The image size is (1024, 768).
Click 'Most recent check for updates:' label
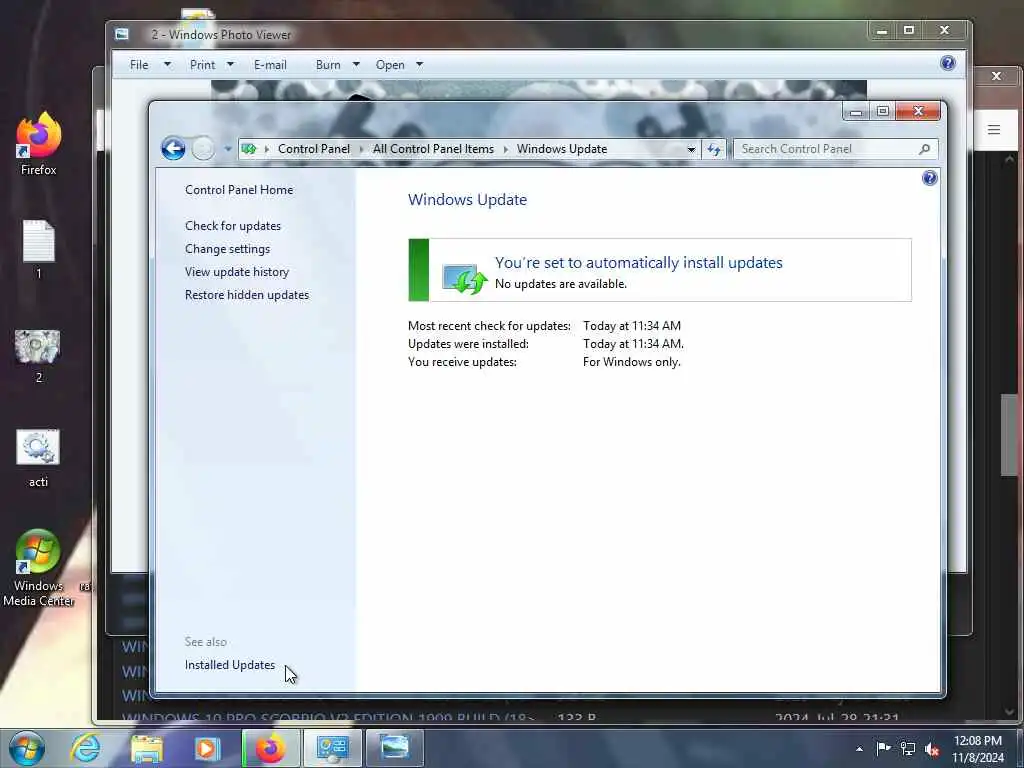click(x=489, y=326)
